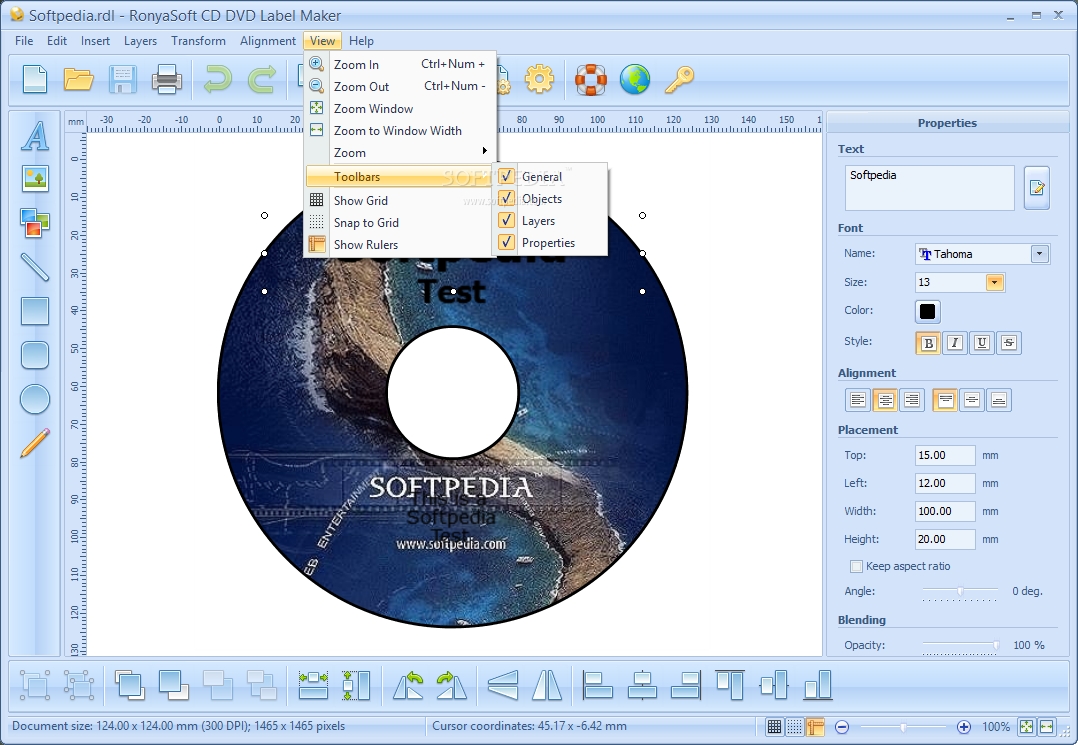Select the Rounded Rectangle tool
This screenshot has height=745, width=1078.
[x=34, y=355]
